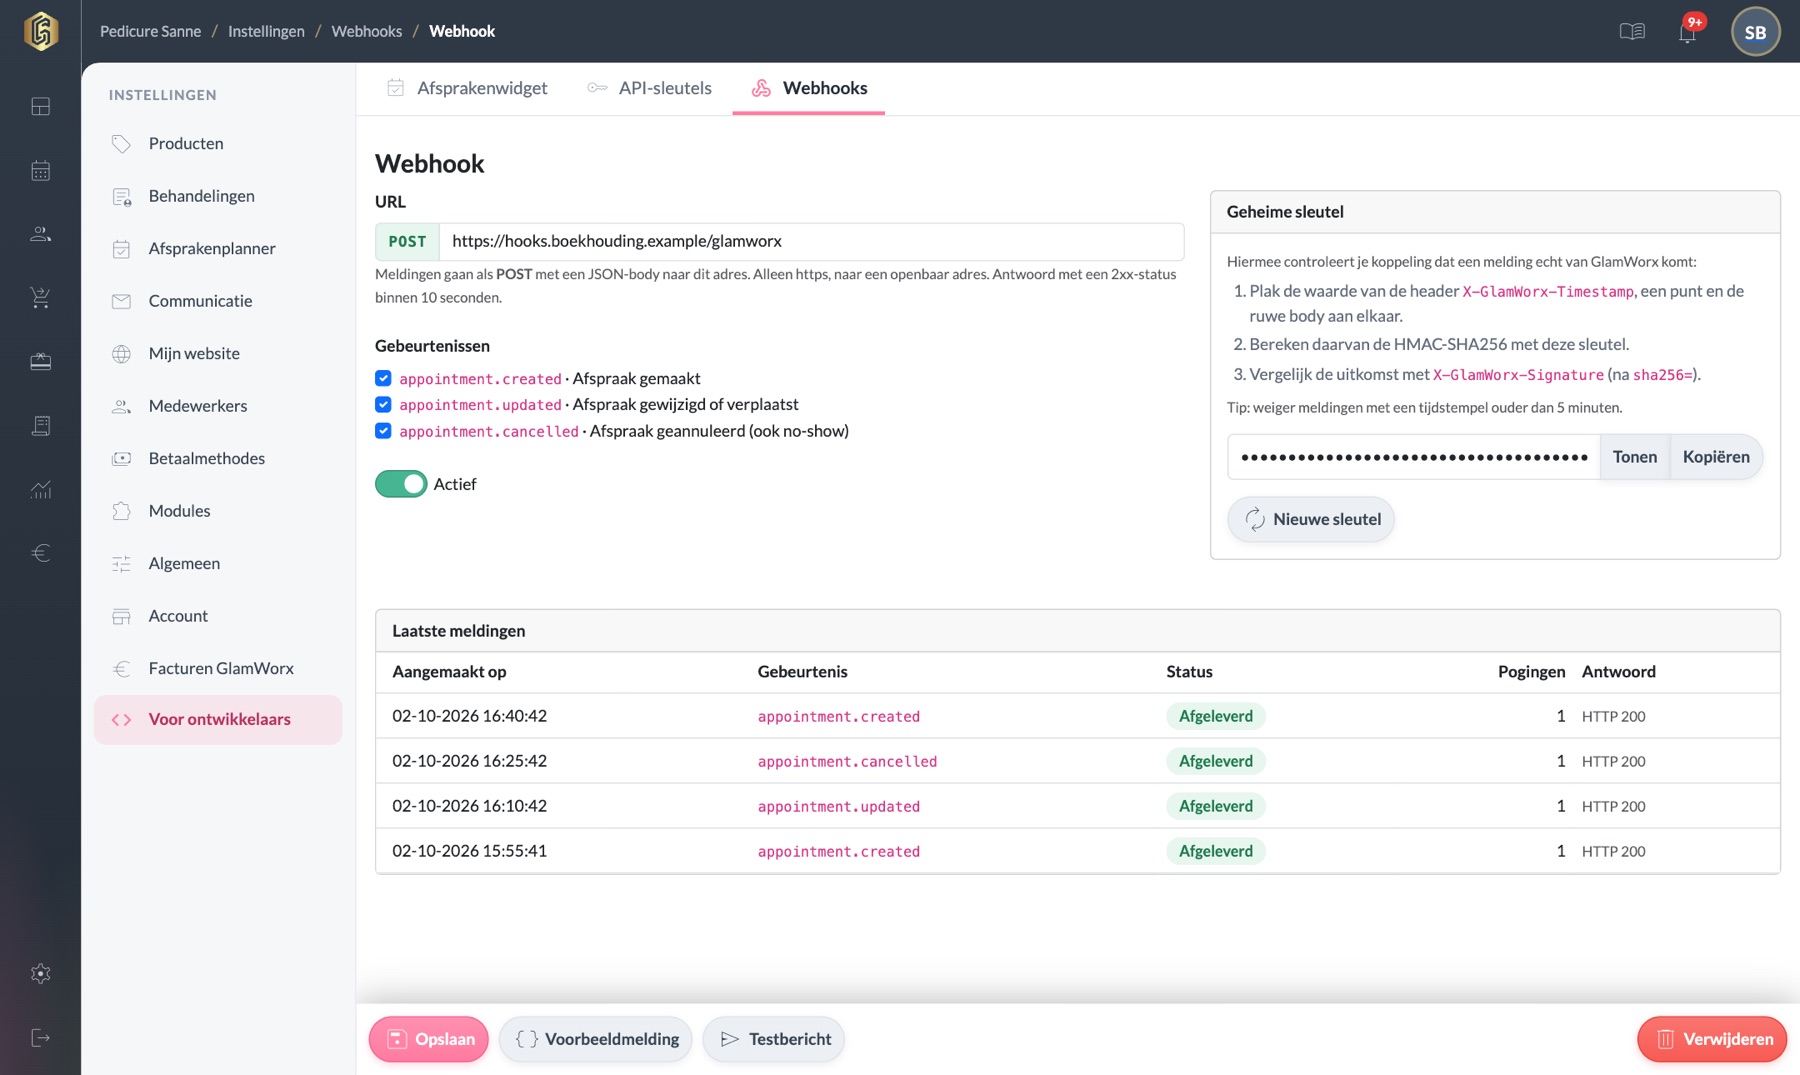Open the SB user avatar menu
The image size is (1800, 1075).
click(1755, 32)
